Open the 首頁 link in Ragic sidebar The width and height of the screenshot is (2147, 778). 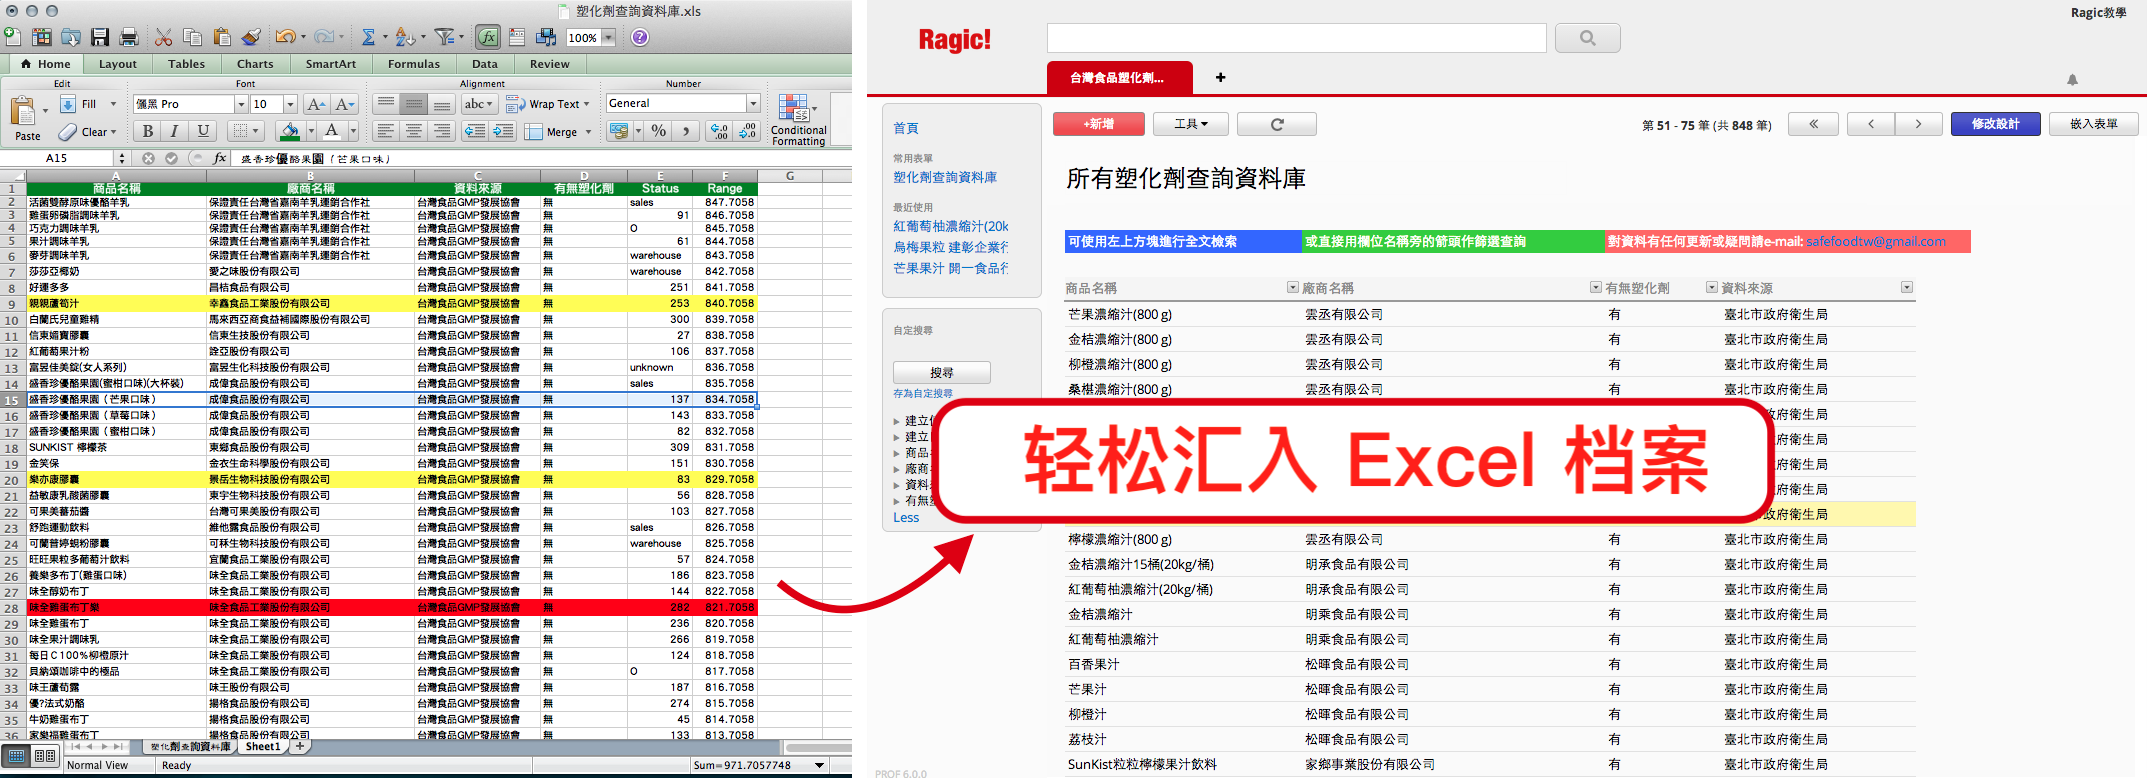tap(906, 129)
